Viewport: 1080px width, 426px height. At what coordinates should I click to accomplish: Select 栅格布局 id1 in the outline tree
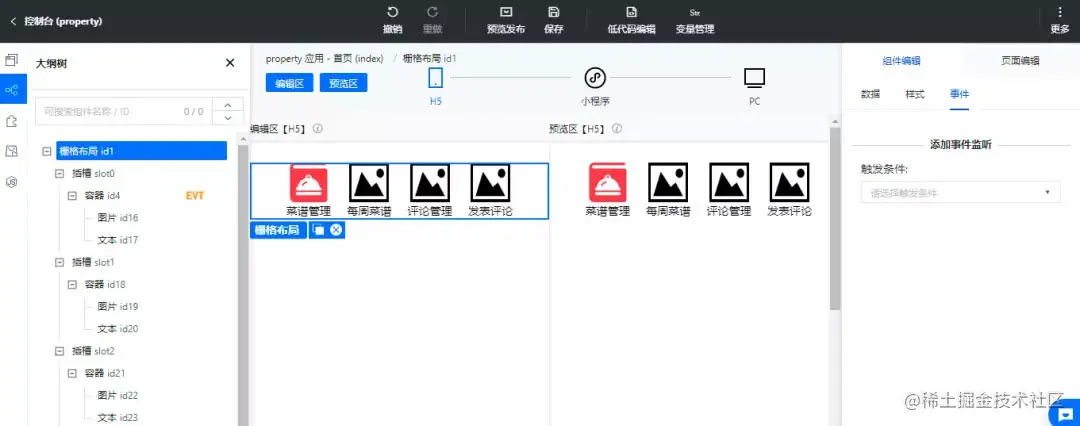(x=141, y=151)
